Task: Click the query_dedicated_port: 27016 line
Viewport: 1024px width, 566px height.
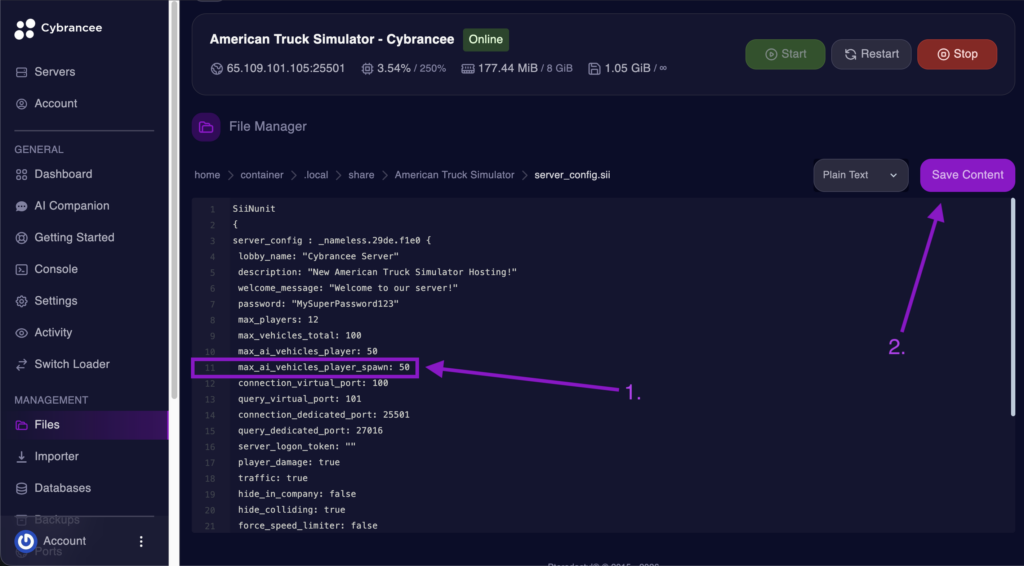Action: [x=310, y=431]
